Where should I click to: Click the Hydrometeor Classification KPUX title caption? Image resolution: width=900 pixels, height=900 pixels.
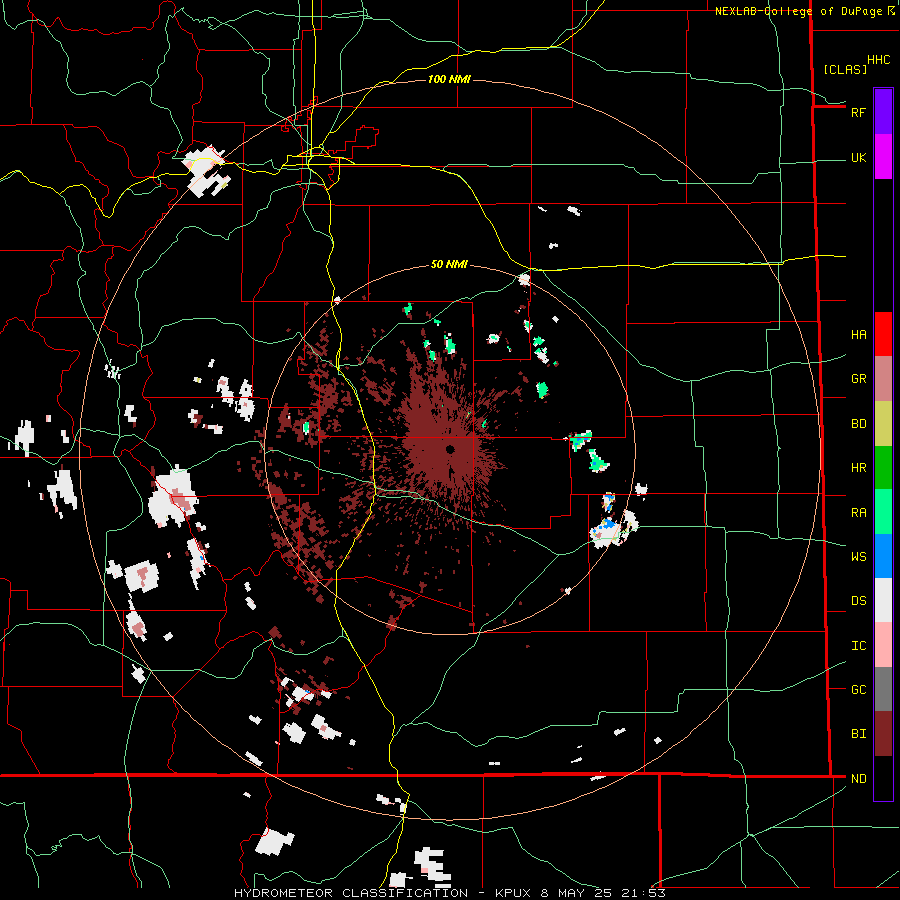(x=449, y=893)
